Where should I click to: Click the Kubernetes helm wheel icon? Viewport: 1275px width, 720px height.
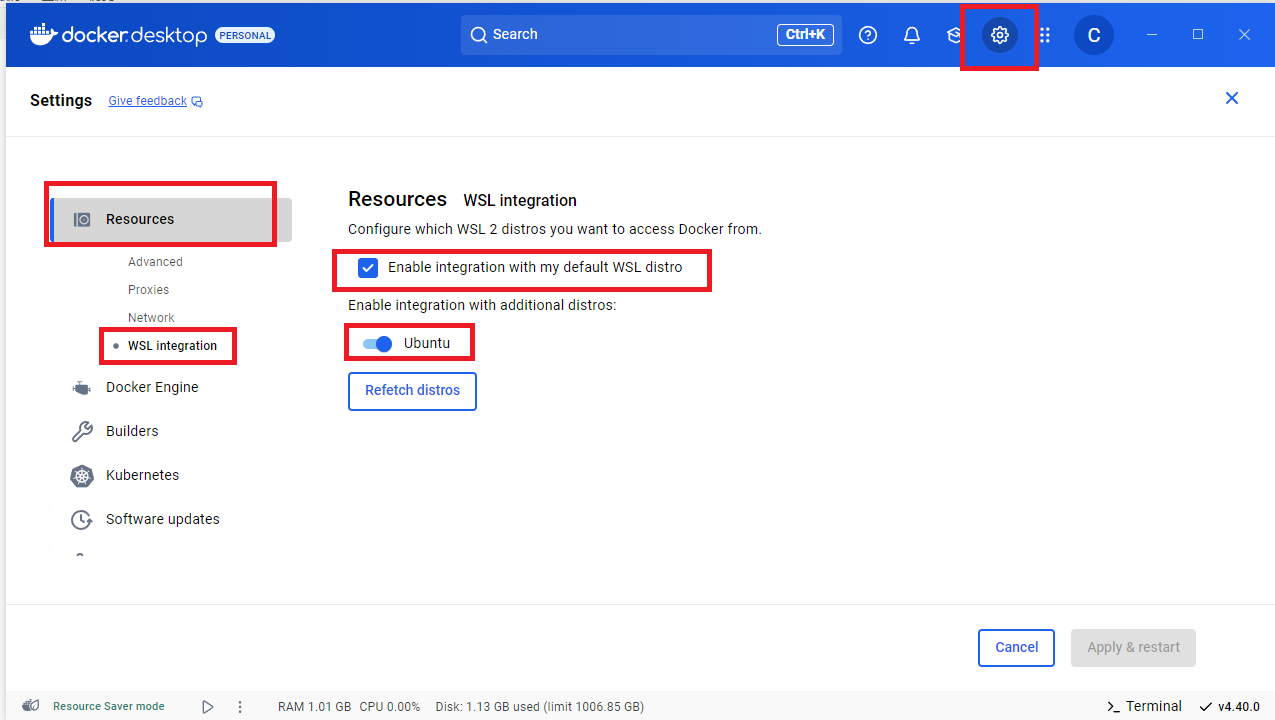tap(82, 475)
